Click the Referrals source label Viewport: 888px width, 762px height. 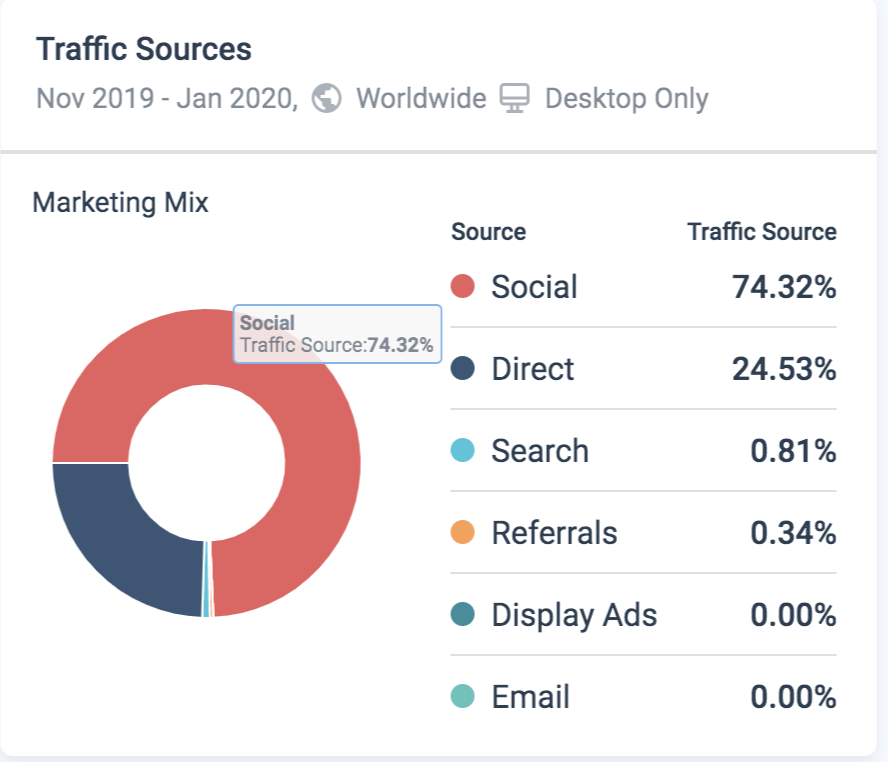pos(554,533)
